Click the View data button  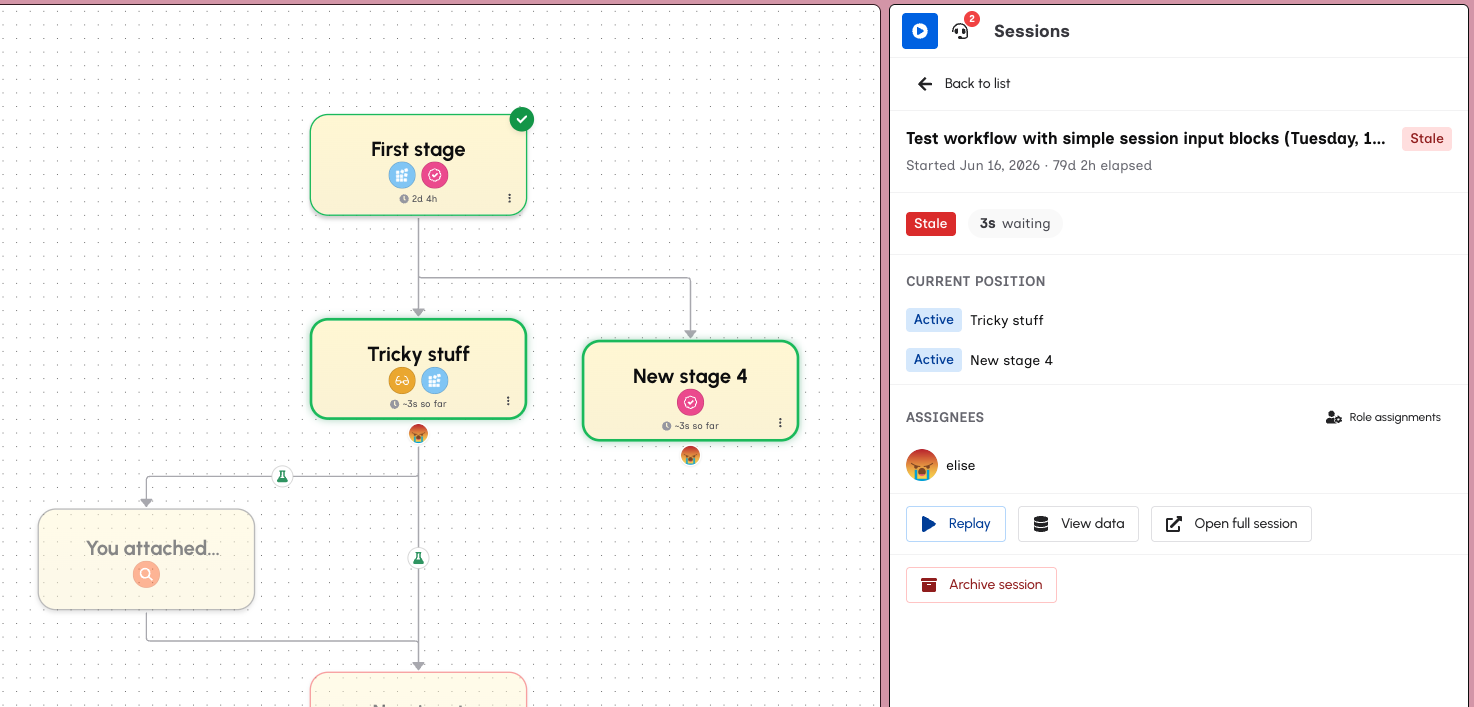coord(1078,524)
